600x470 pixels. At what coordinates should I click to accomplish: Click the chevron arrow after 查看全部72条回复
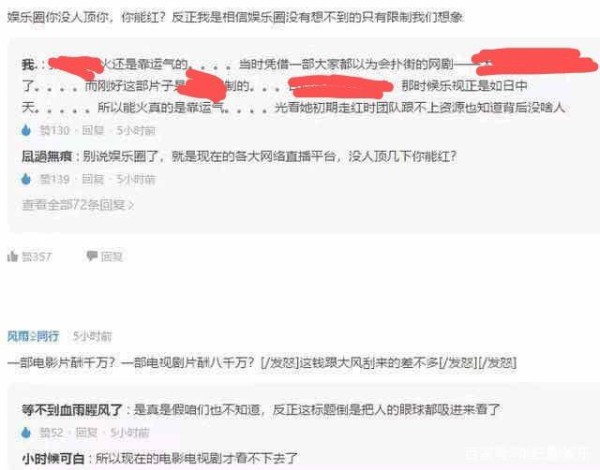click(x=131, y=206)
